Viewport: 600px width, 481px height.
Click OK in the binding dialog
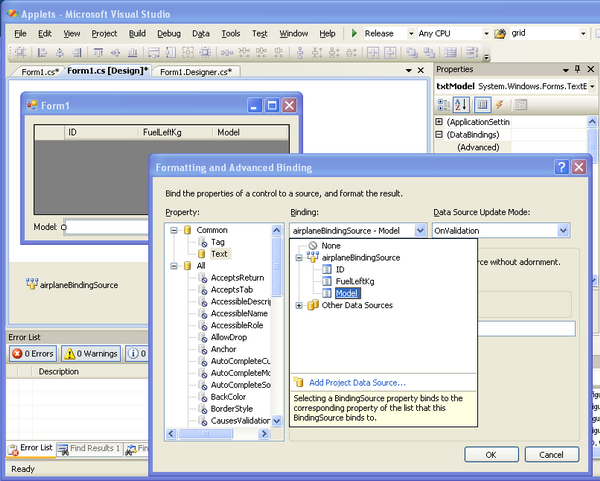[491, 455]
